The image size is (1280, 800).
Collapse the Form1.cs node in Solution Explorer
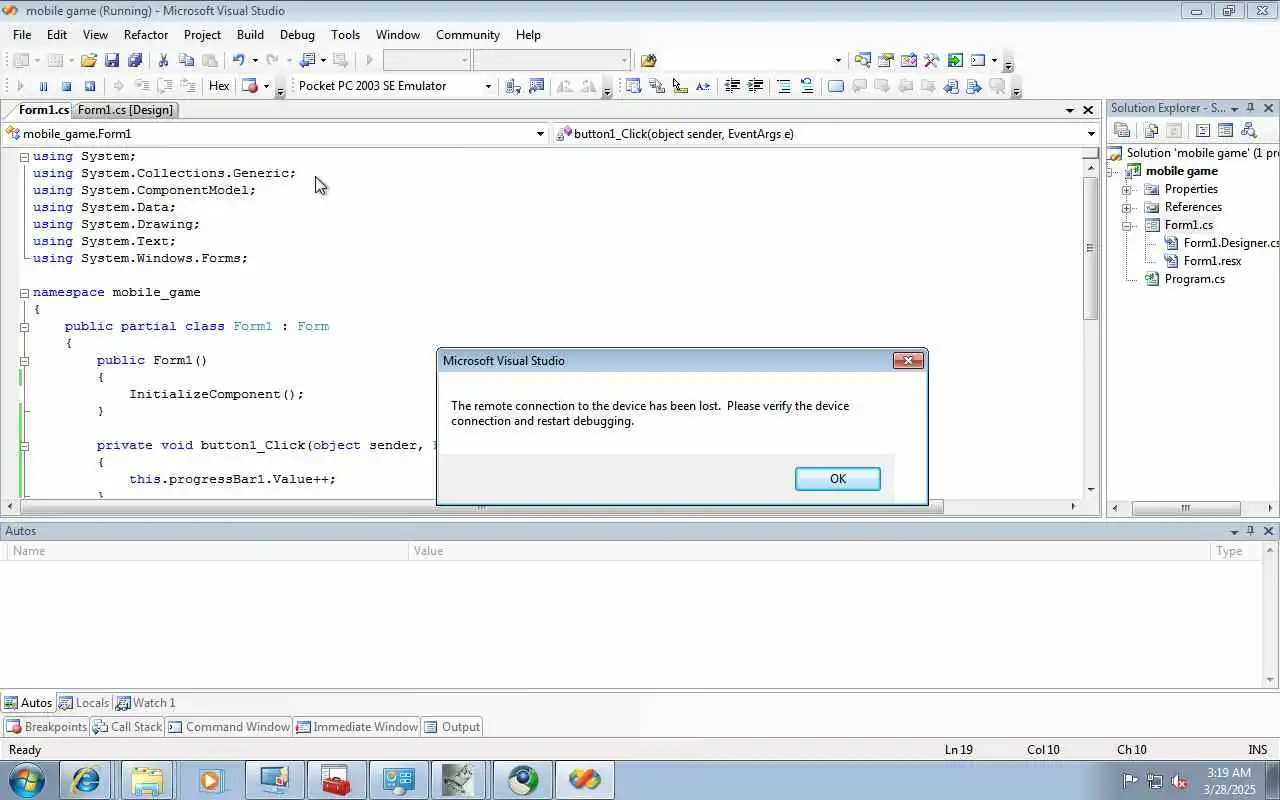[x=1127, y=225]
